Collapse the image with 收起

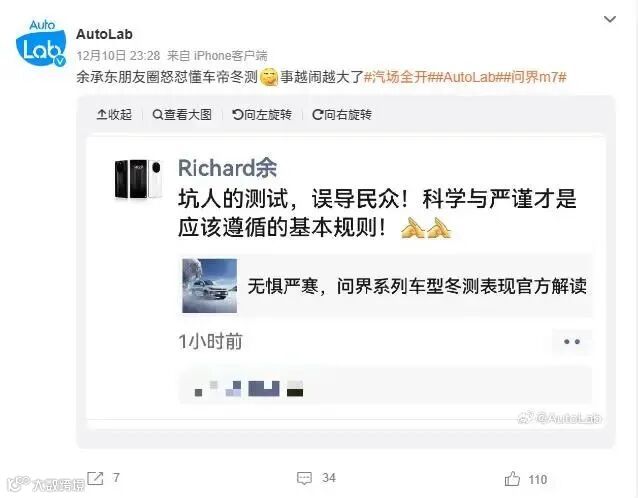[x=114, y=115]
